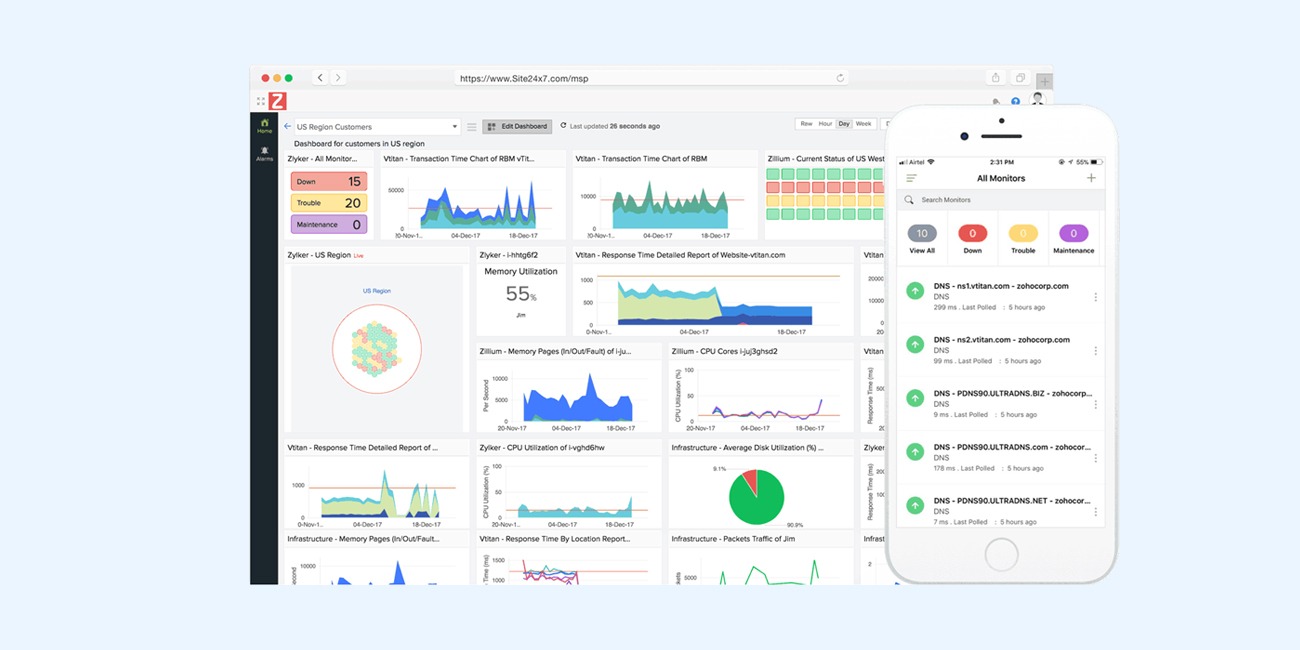Tap the plus icon to add a monitor
This screenshot has width=1300, height=650.
click(1091, 178)
